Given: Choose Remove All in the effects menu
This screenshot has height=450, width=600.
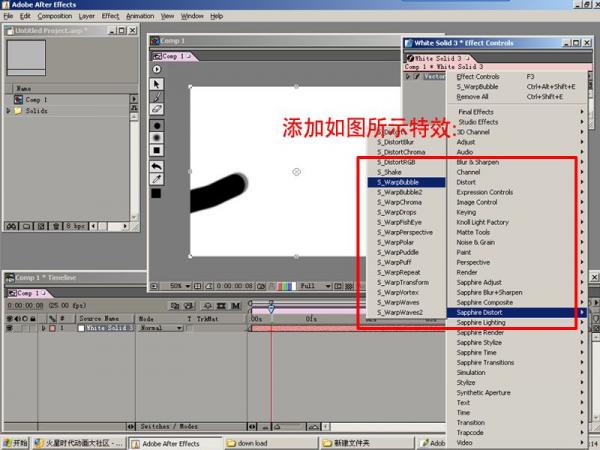Looking at the screenshot, I should pos(517,97).
